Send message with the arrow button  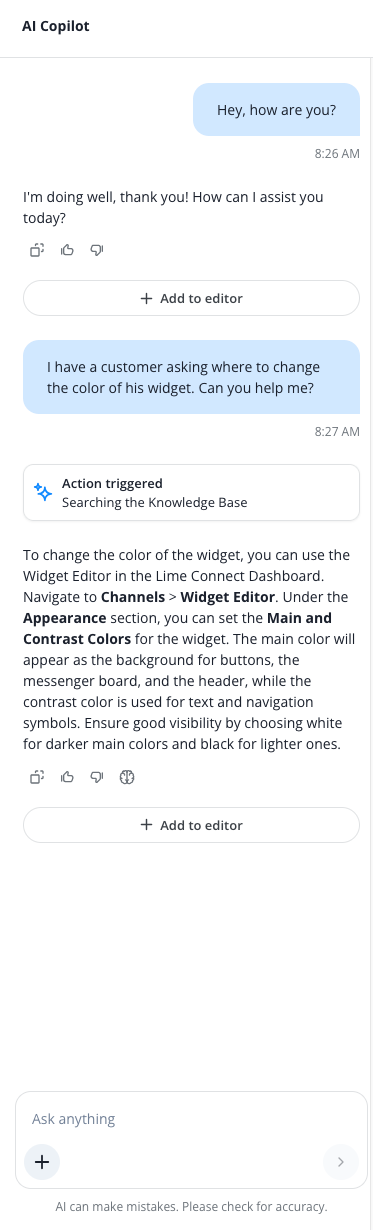point(341,1161)
